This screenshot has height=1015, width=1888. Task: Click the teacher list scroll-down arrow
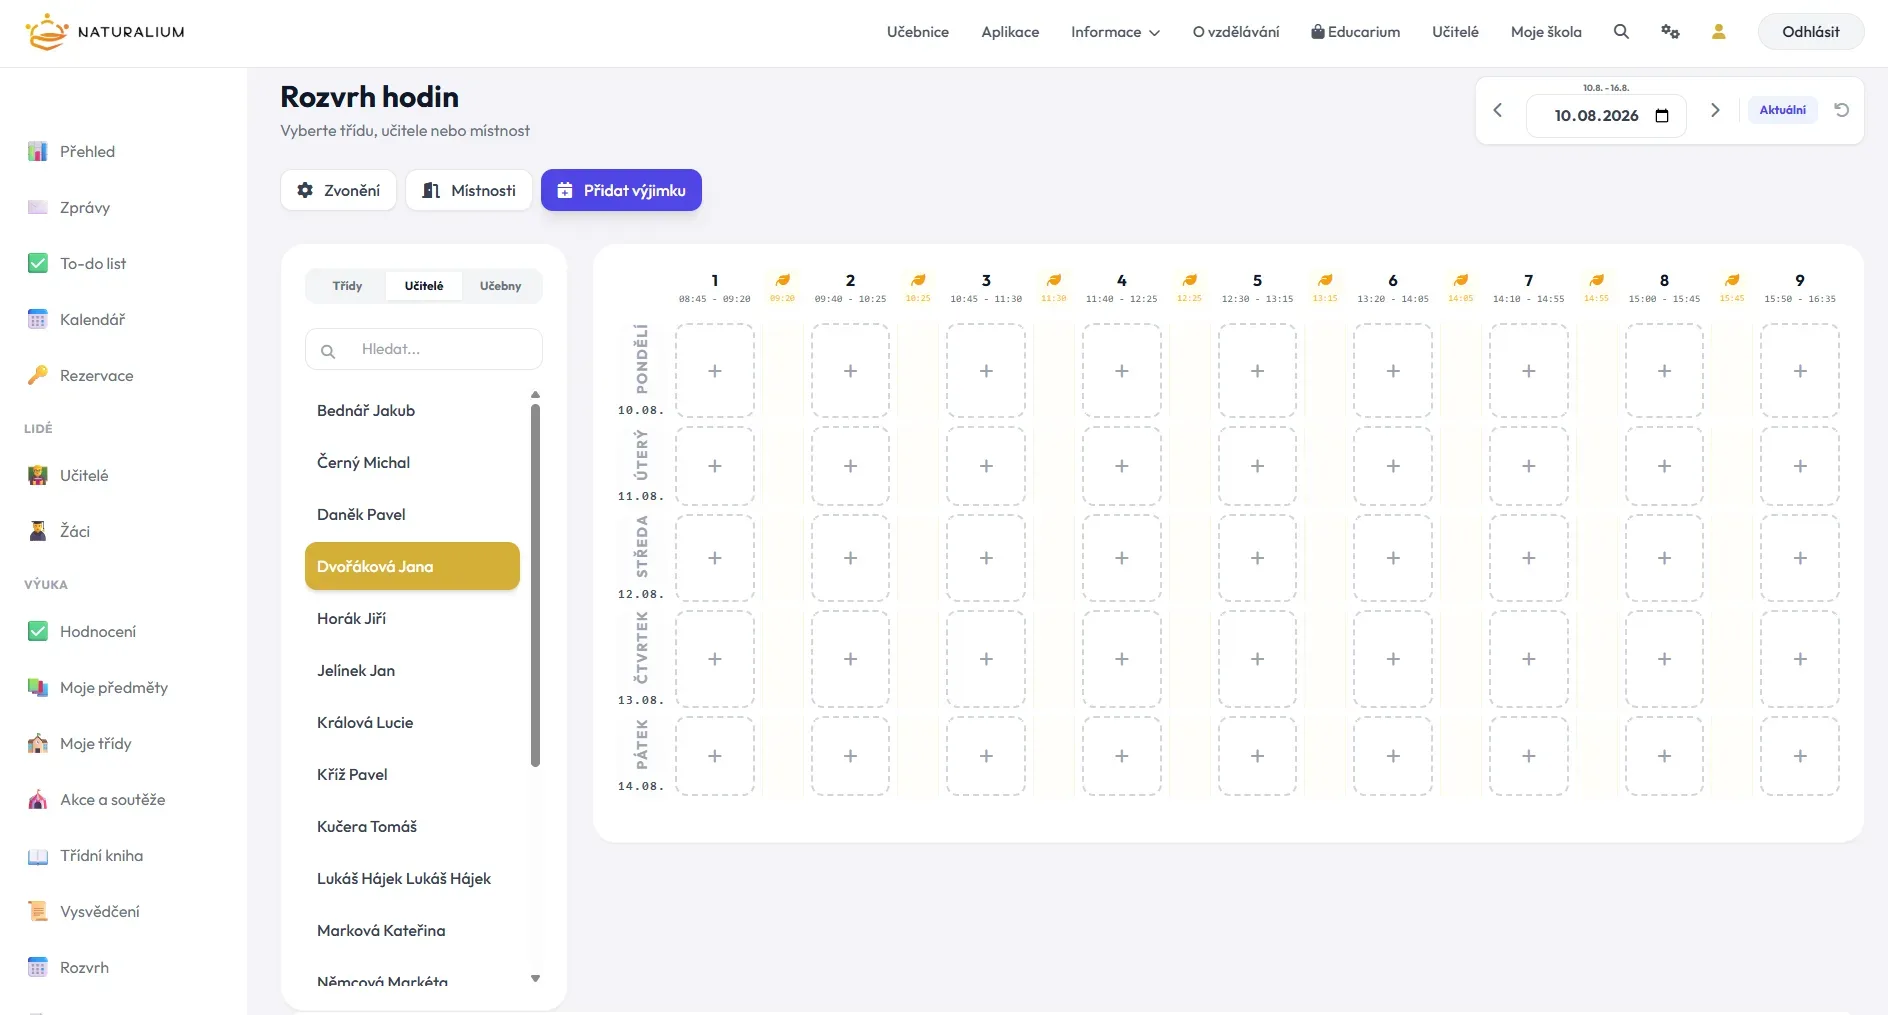point(535,979)
